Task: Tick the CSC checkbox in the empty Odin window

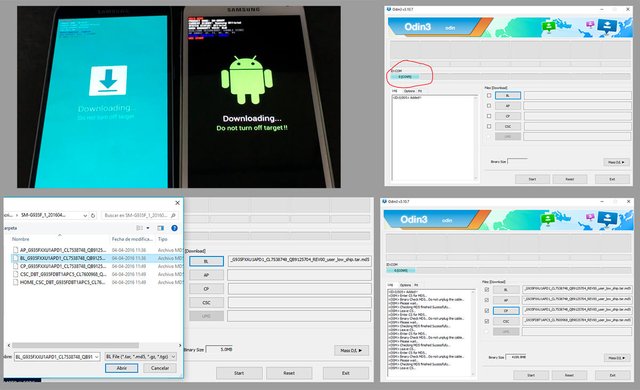Action: (489, 126)
